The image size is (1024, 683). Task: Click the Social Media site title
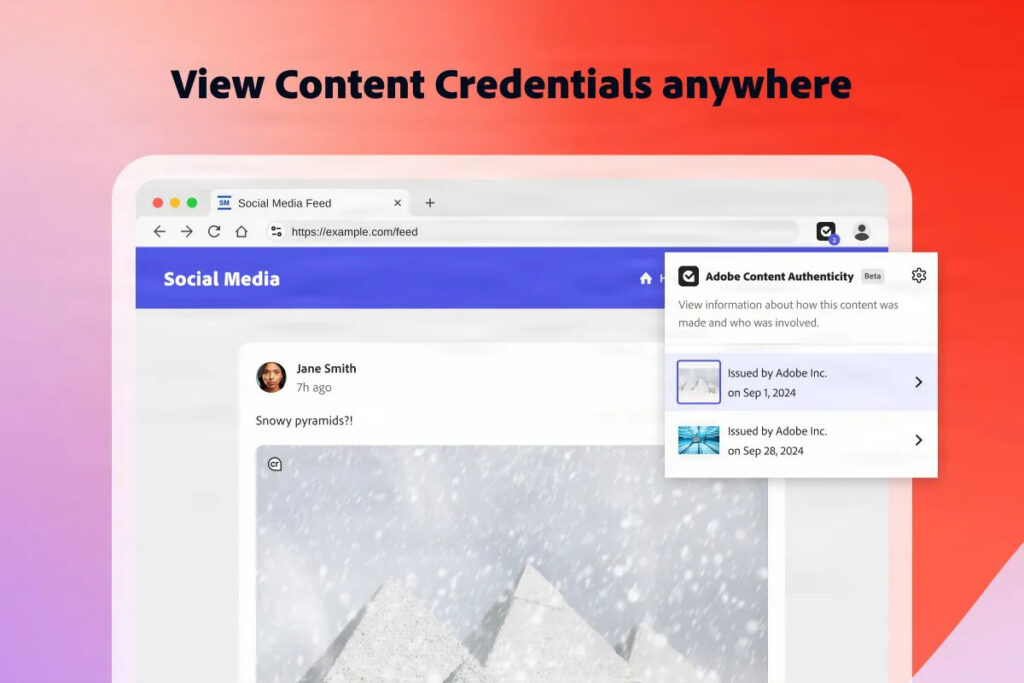pos(220,279)
